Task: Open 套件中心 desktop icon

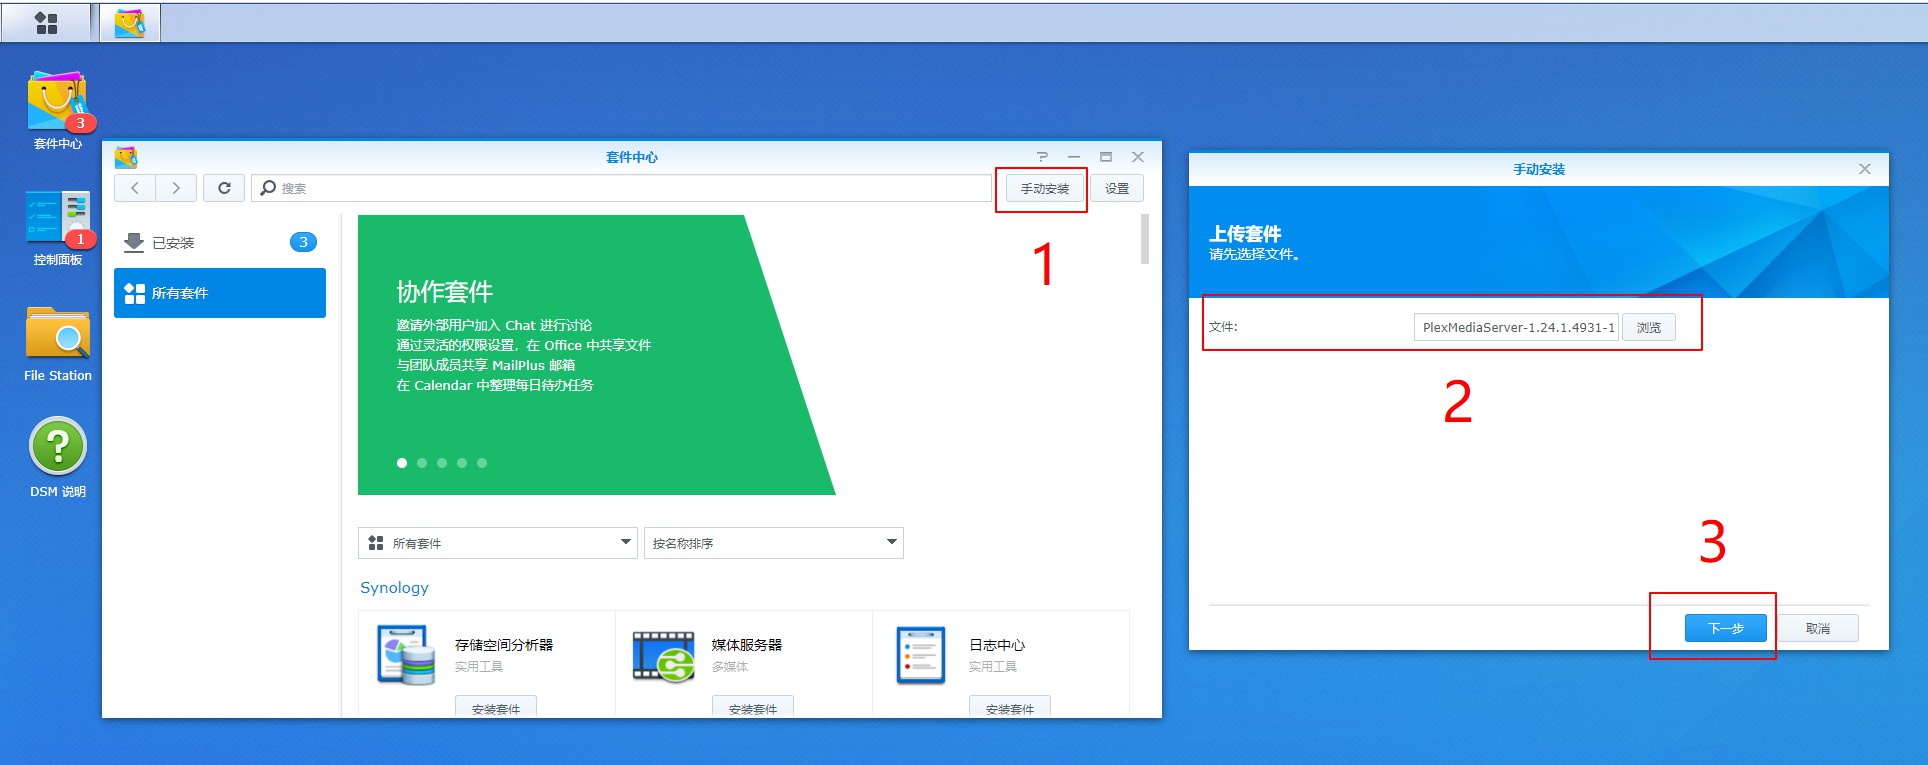Action: pos(58,105)
